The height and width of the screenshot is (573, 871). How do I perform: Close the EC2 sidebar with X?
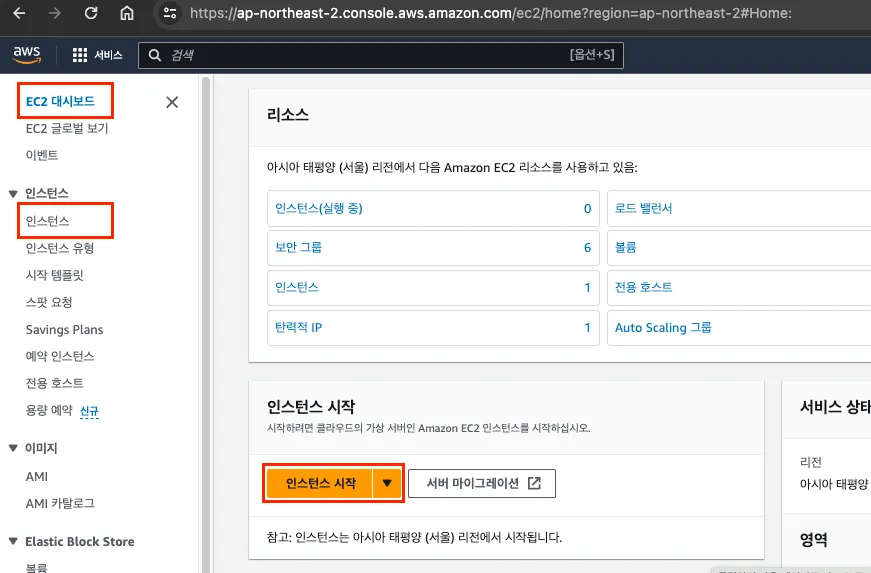(172, 102)
